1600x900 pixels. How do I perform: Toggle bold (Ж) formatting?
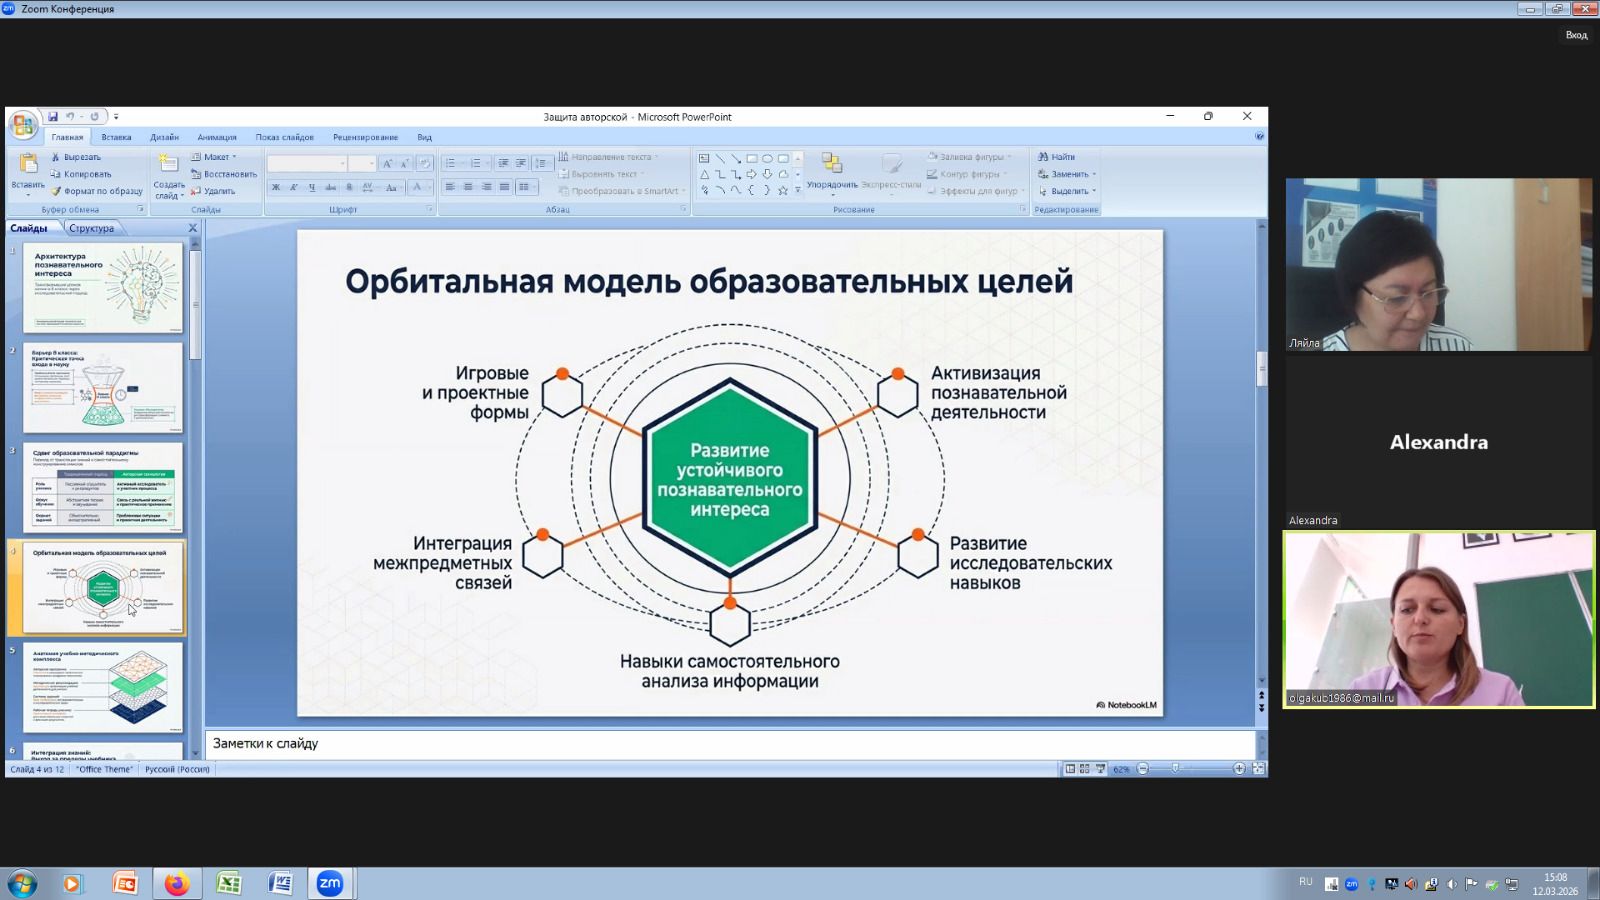276,188
